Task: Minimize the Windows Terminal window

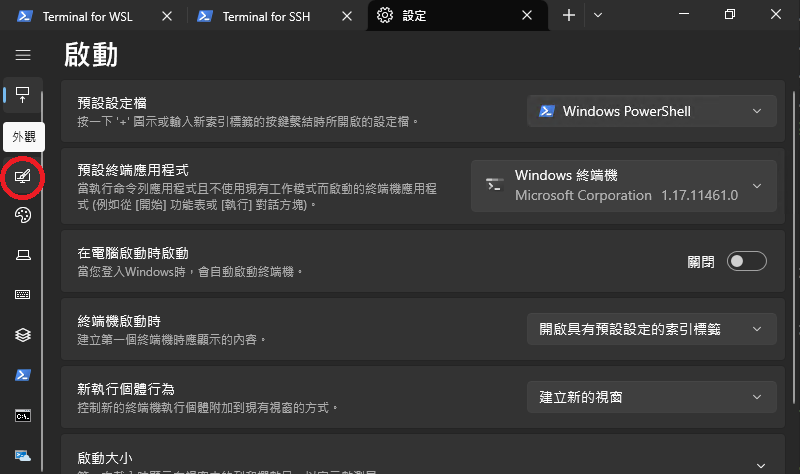Action: [684, 14]
